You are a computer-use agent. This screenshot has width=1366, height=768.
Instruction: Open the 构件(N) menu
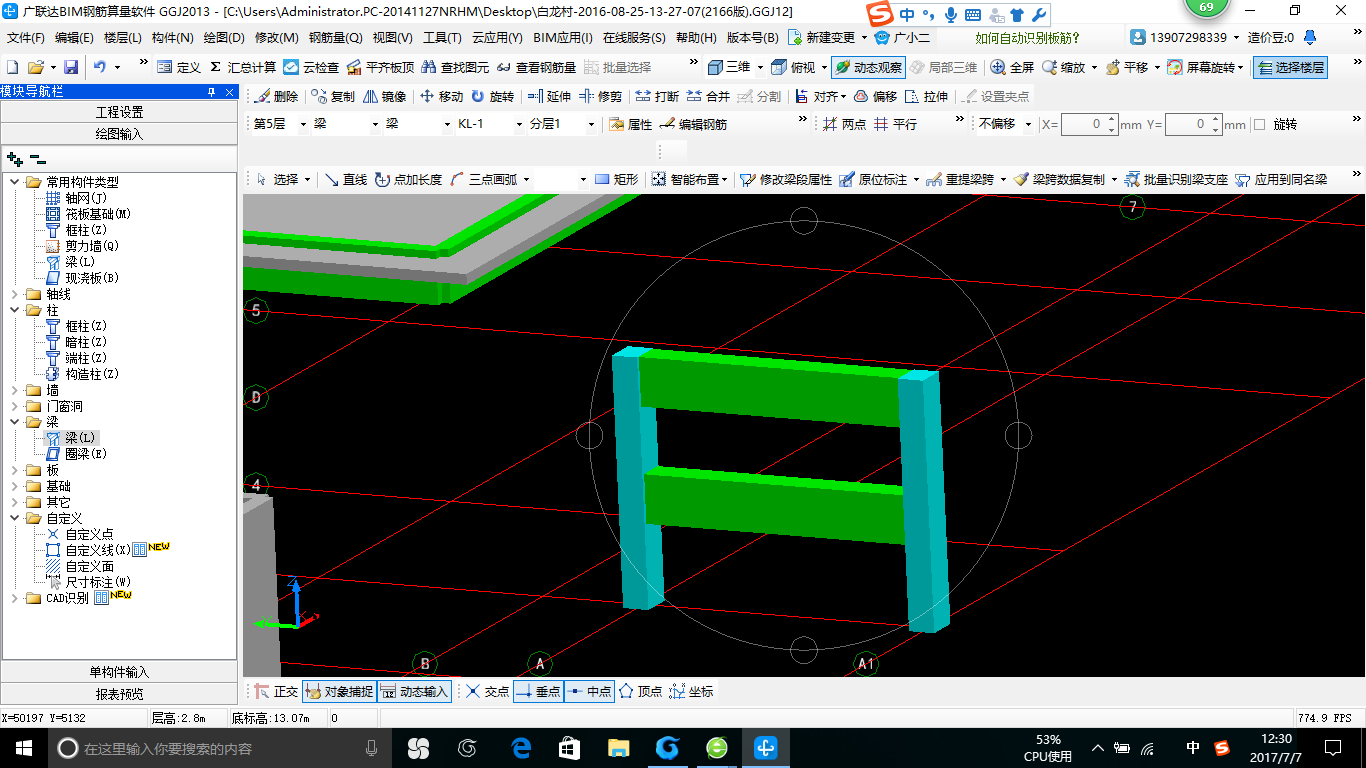click(172, 38)
